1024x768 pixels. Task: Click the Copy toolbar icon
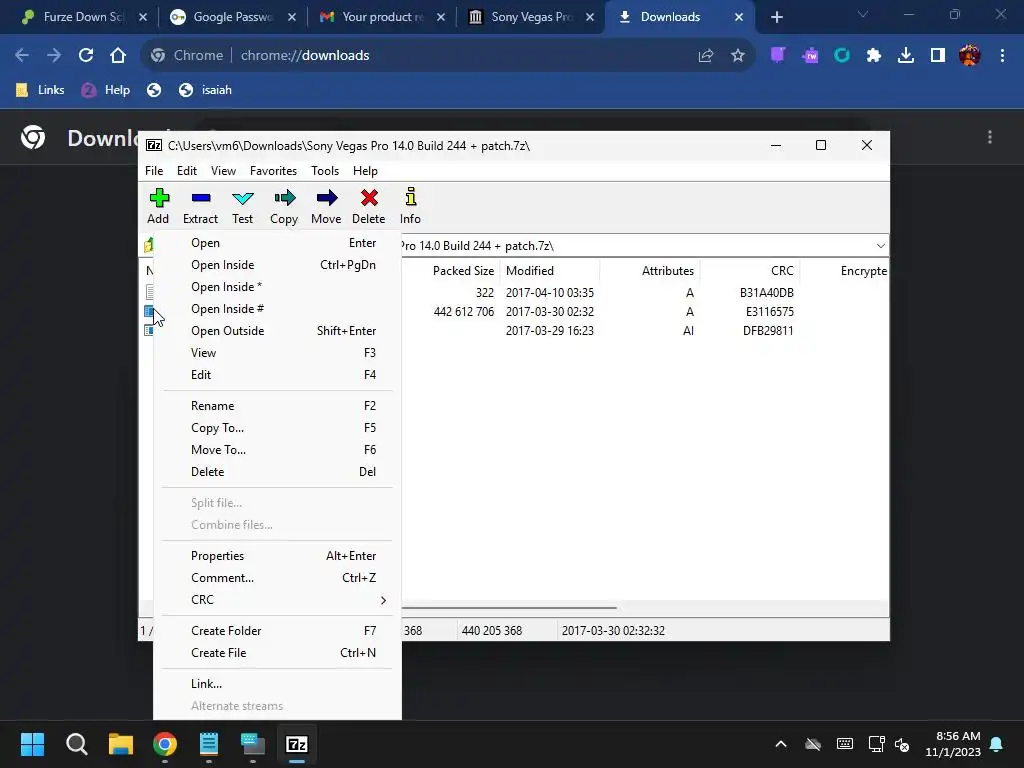click(284, 206)
